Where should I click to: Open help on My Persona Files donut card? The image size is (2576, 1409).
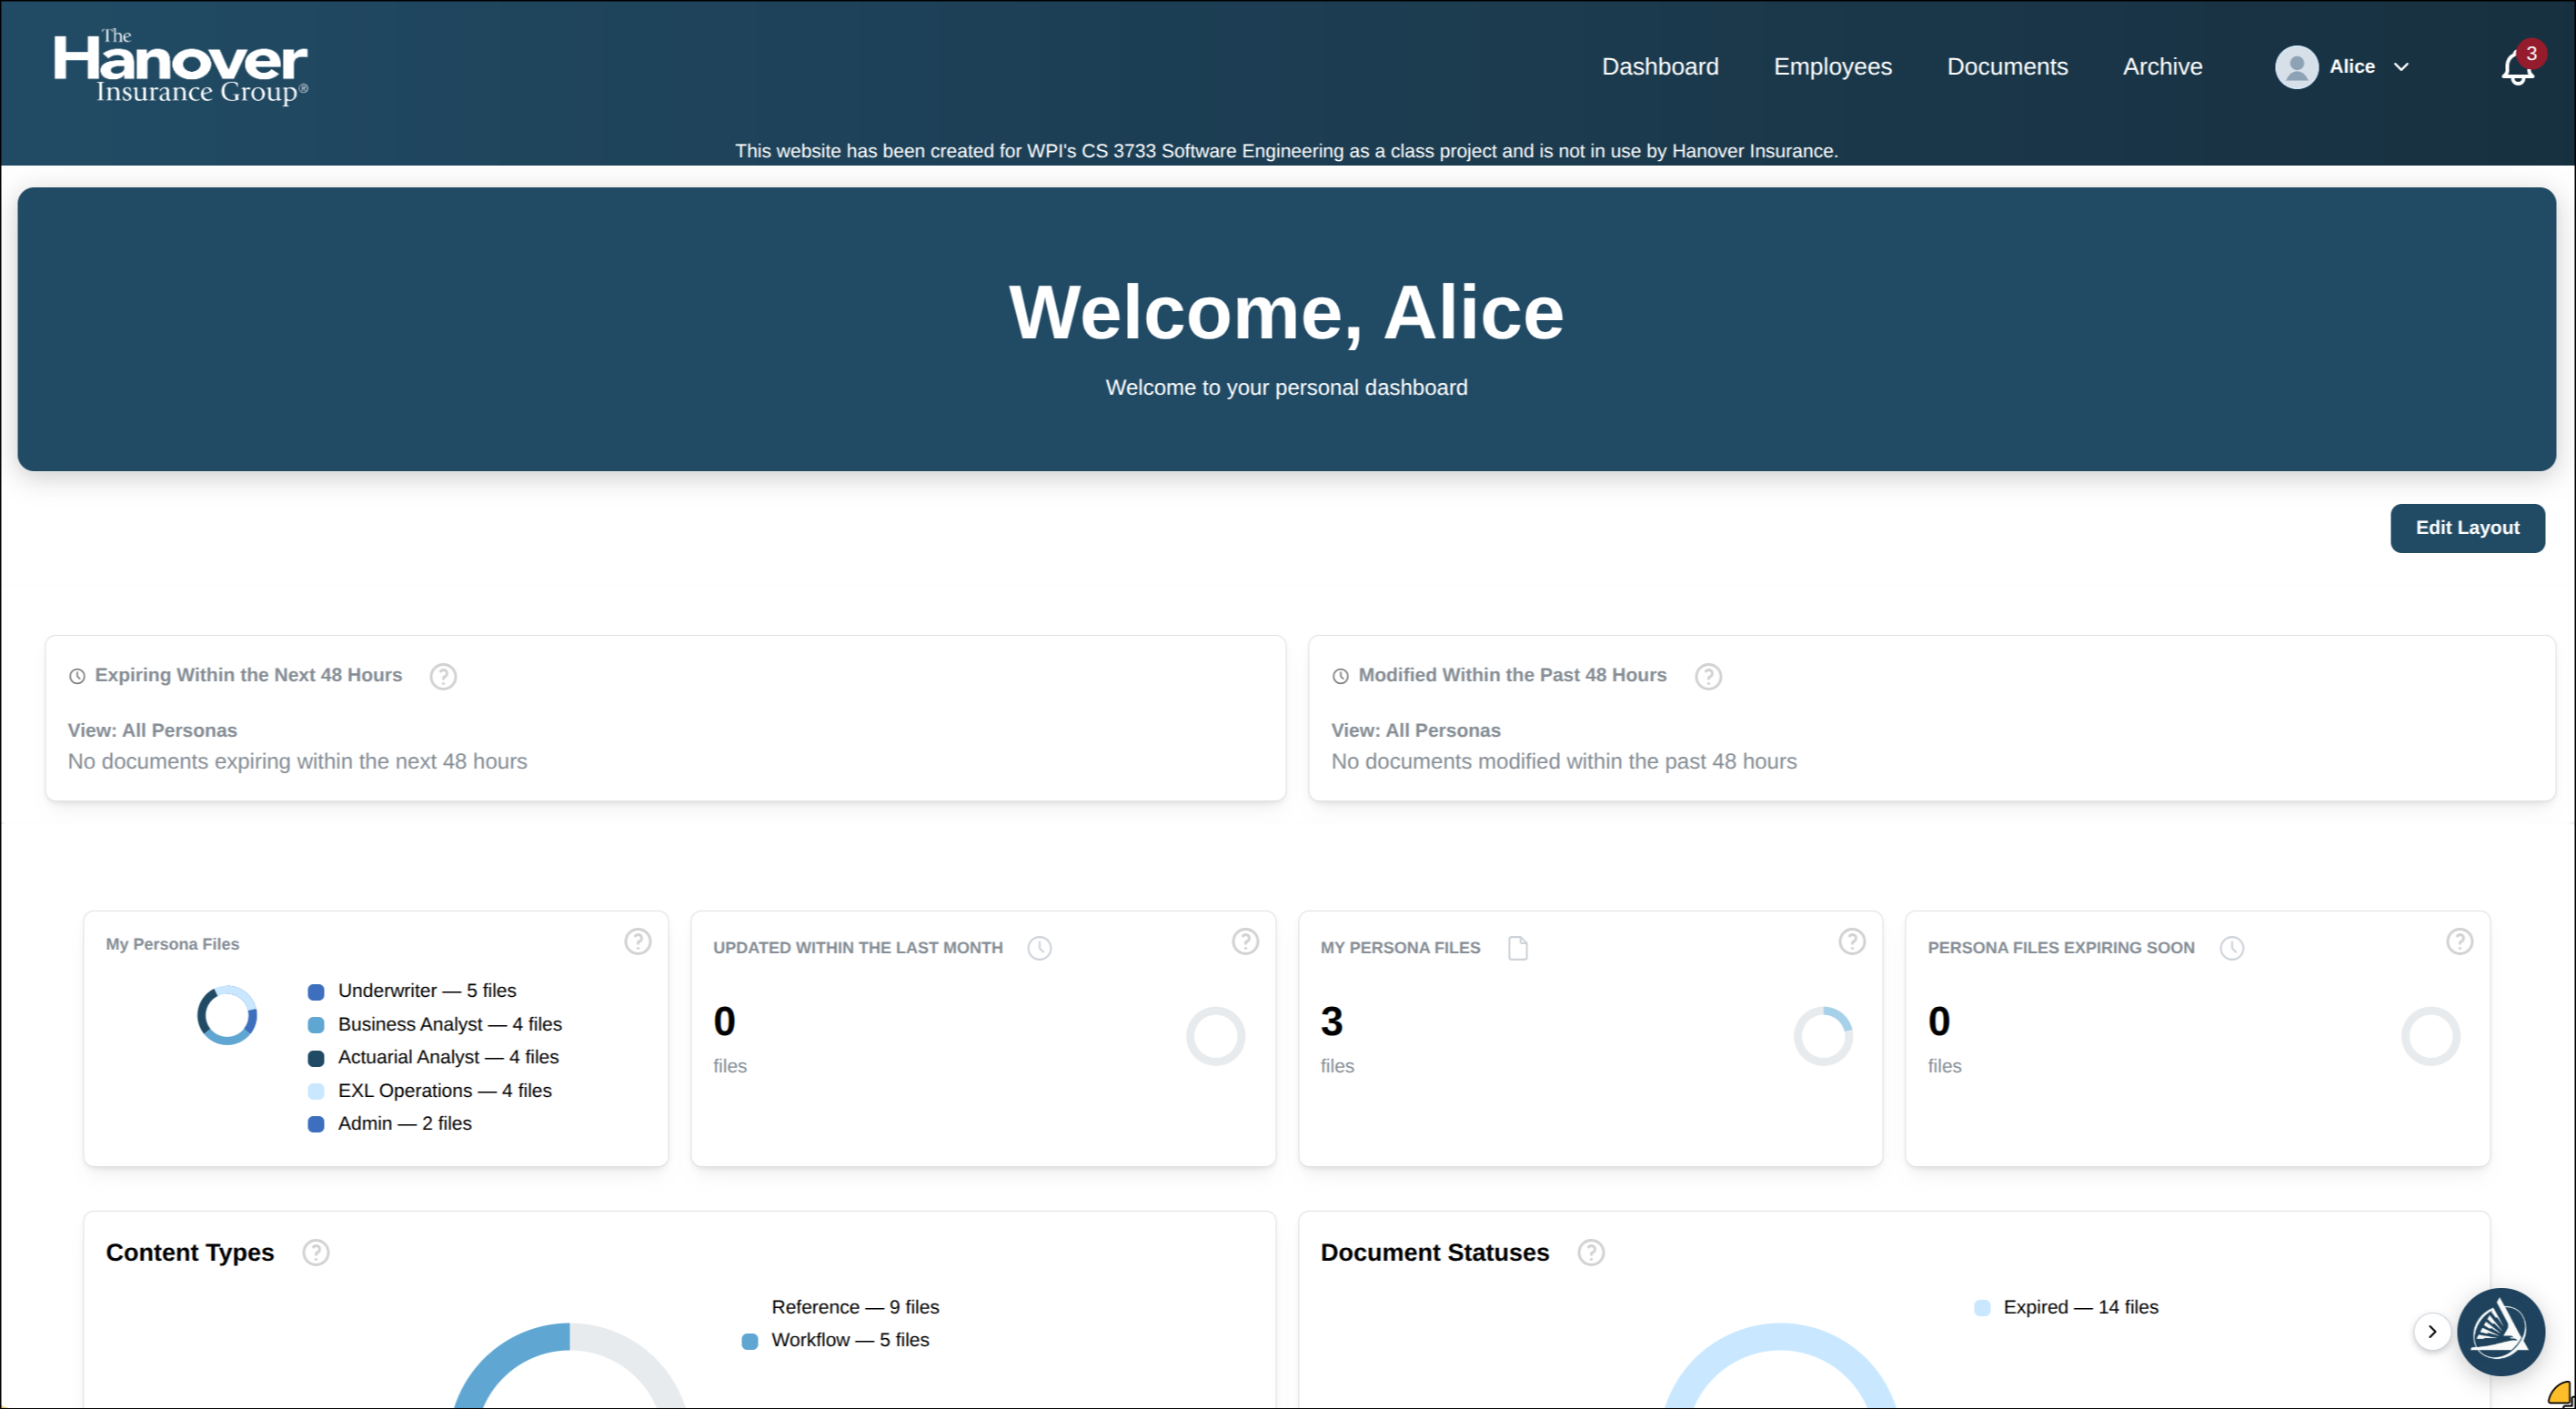click(637, 941)
